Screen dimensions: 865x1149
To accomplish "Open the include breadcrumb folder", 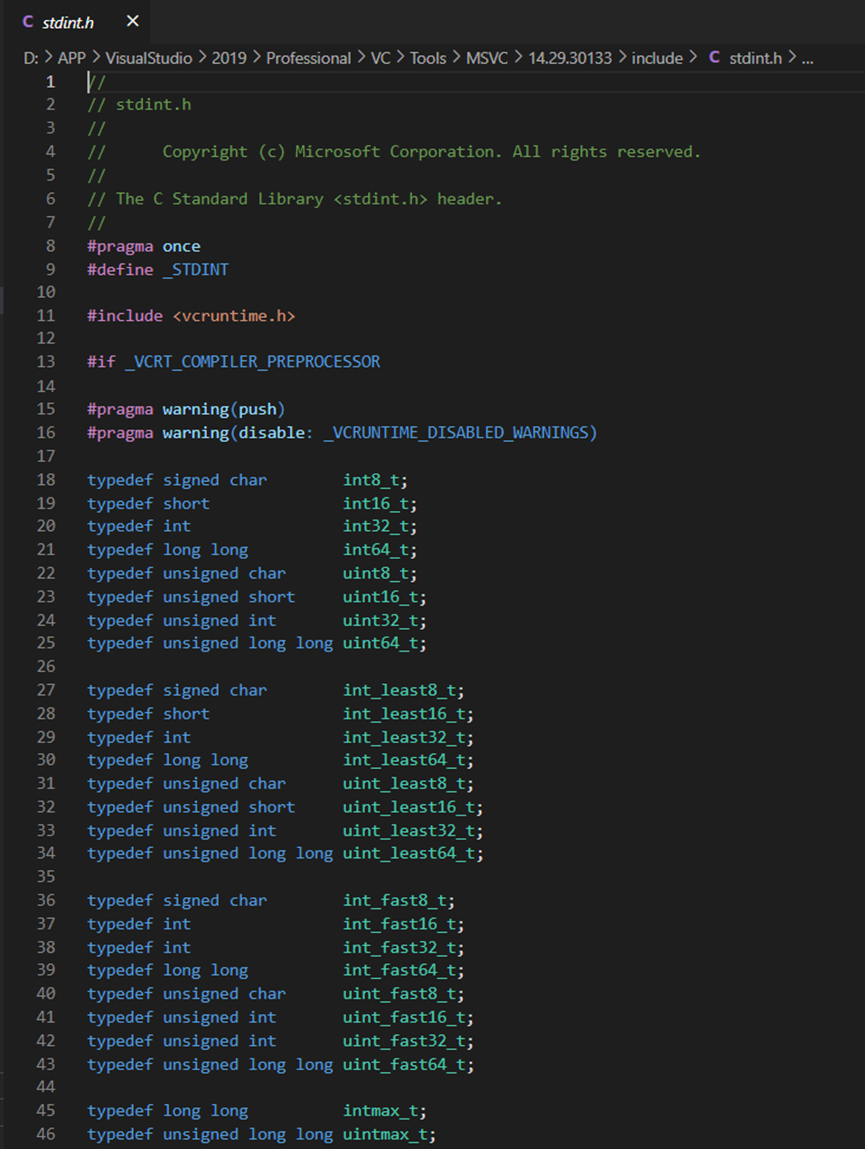I will (658, 58).
